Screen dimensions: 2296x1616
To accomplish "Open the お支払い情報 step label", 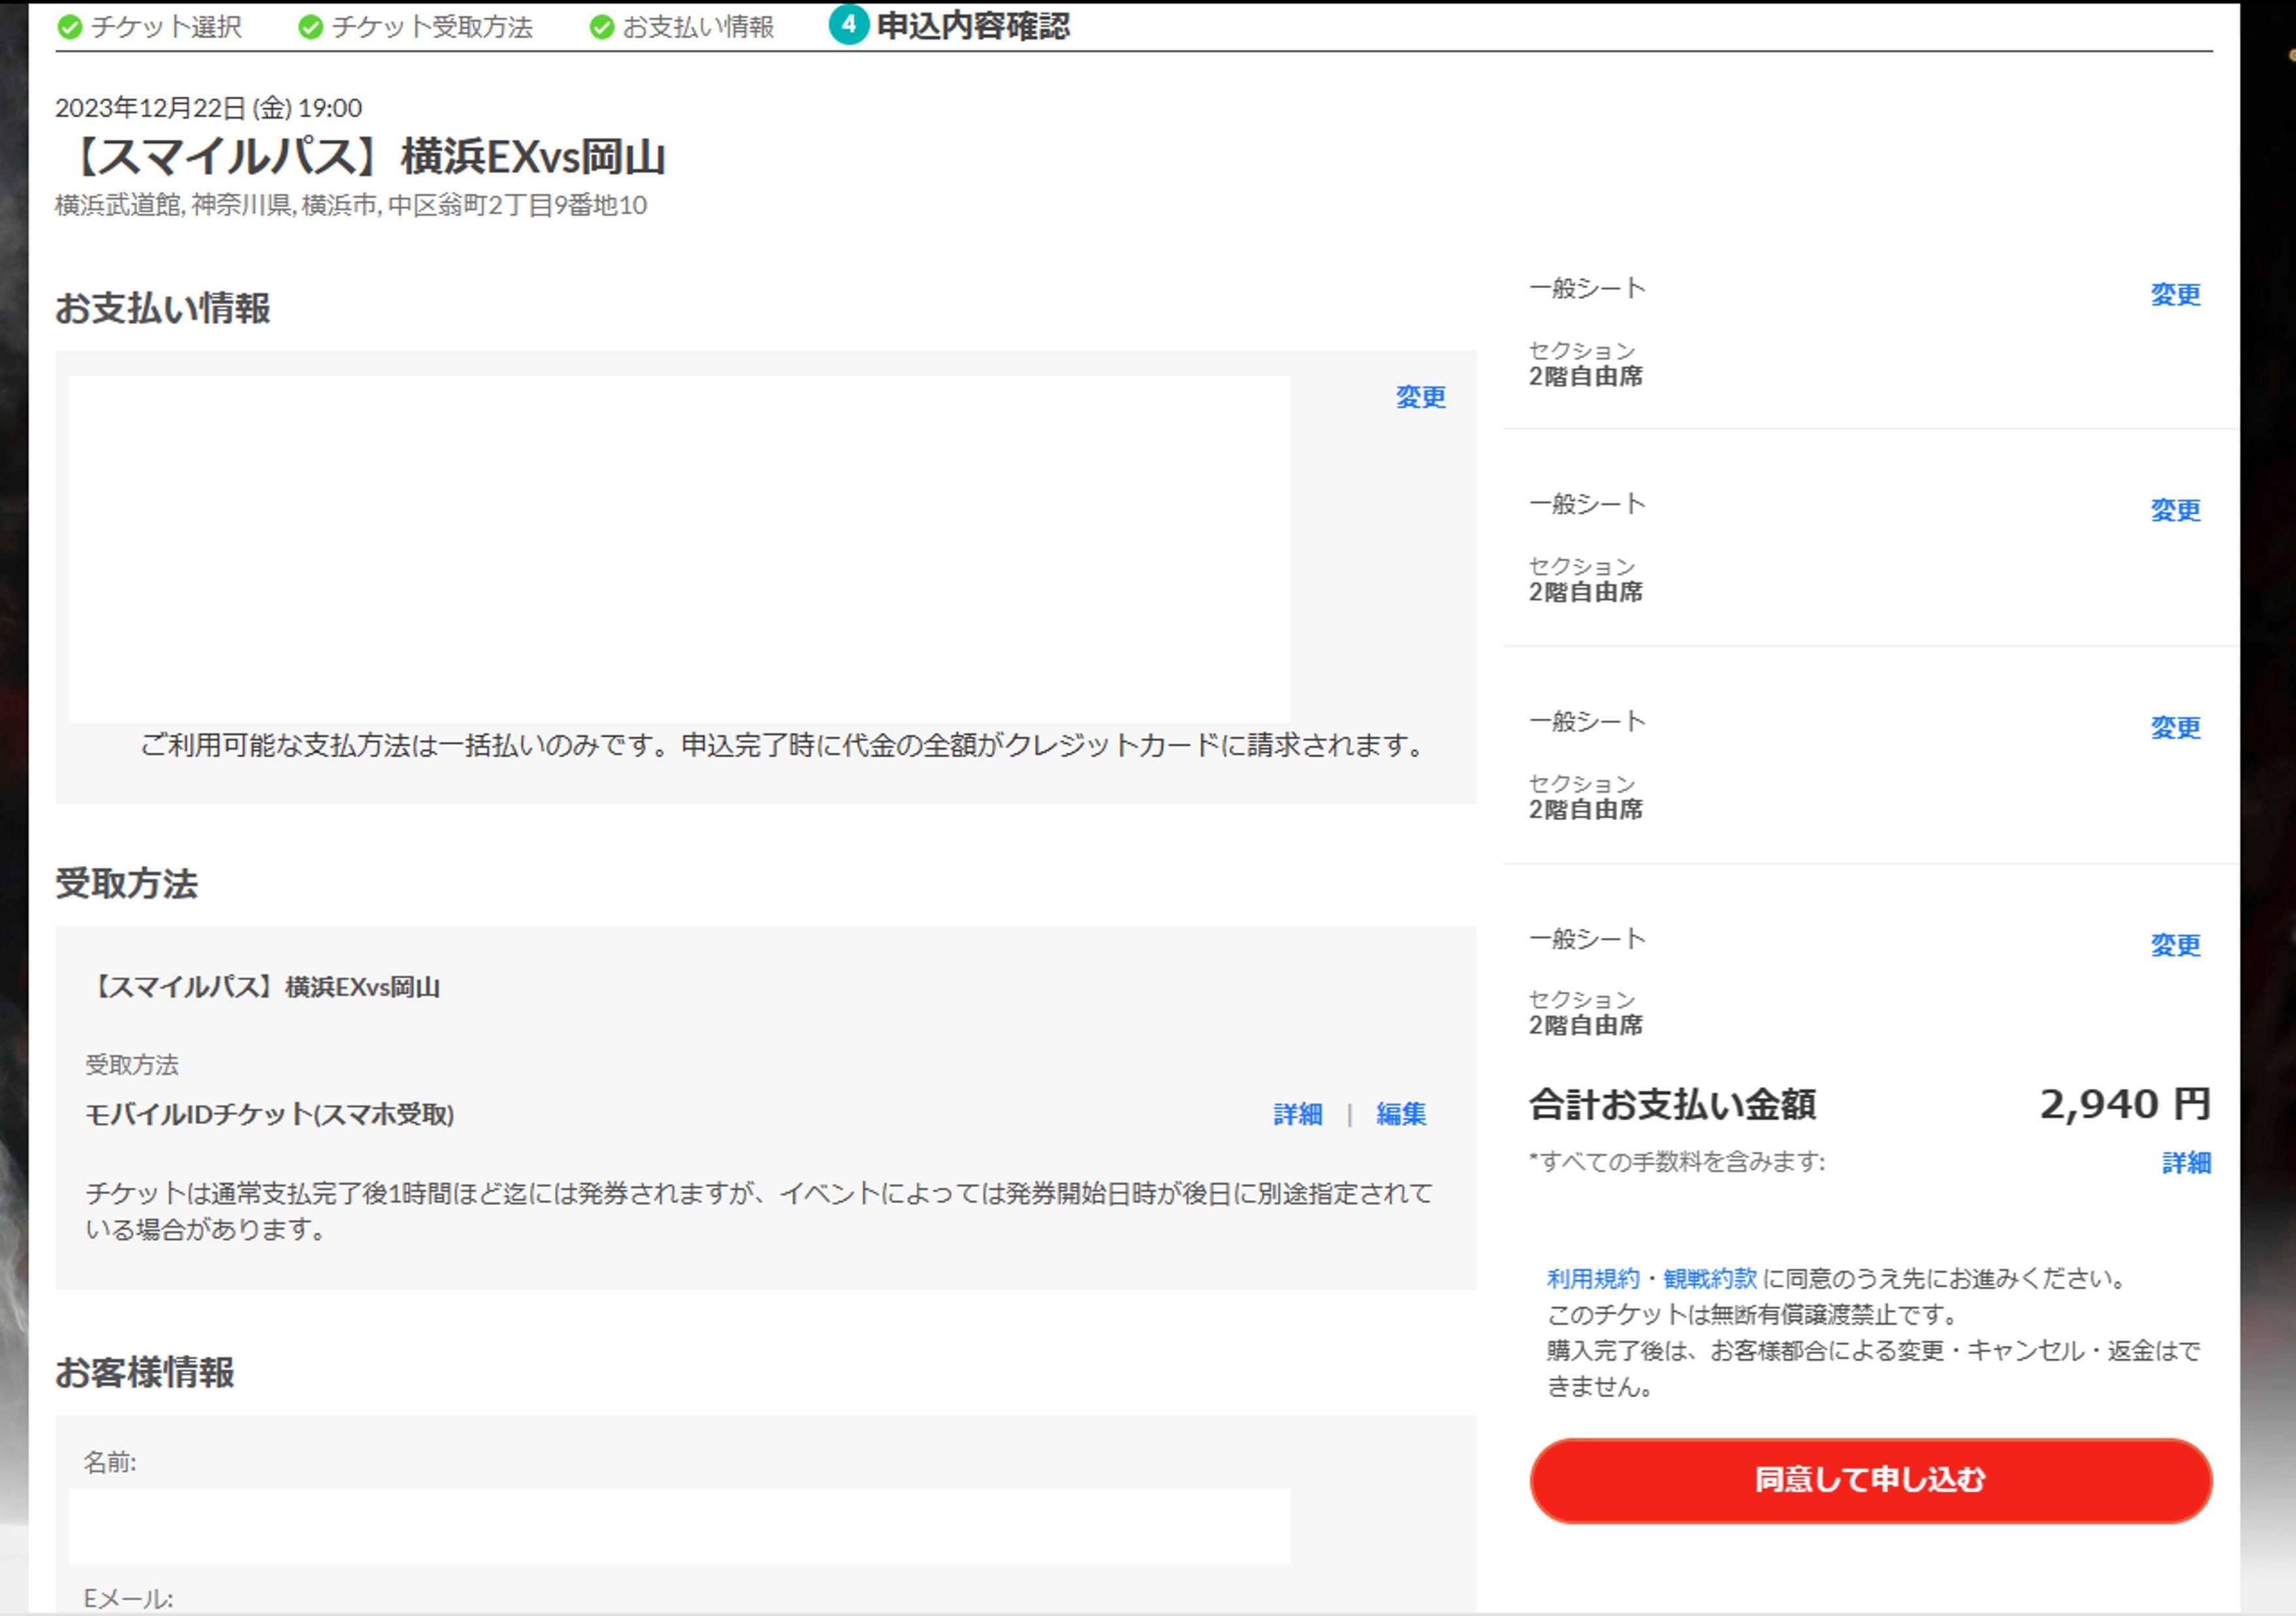I will 698,27.
